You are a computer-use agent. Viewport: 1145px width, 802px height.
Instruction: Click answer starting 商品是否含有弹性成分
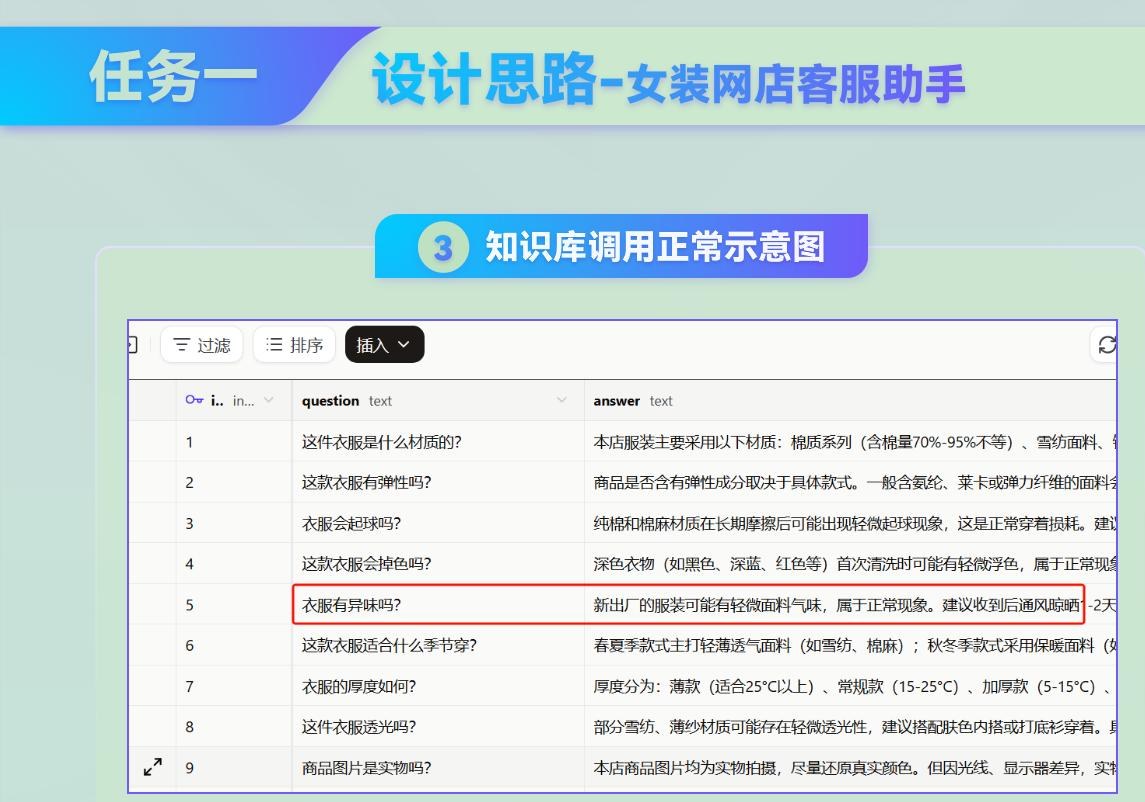(x=851, y=482)
